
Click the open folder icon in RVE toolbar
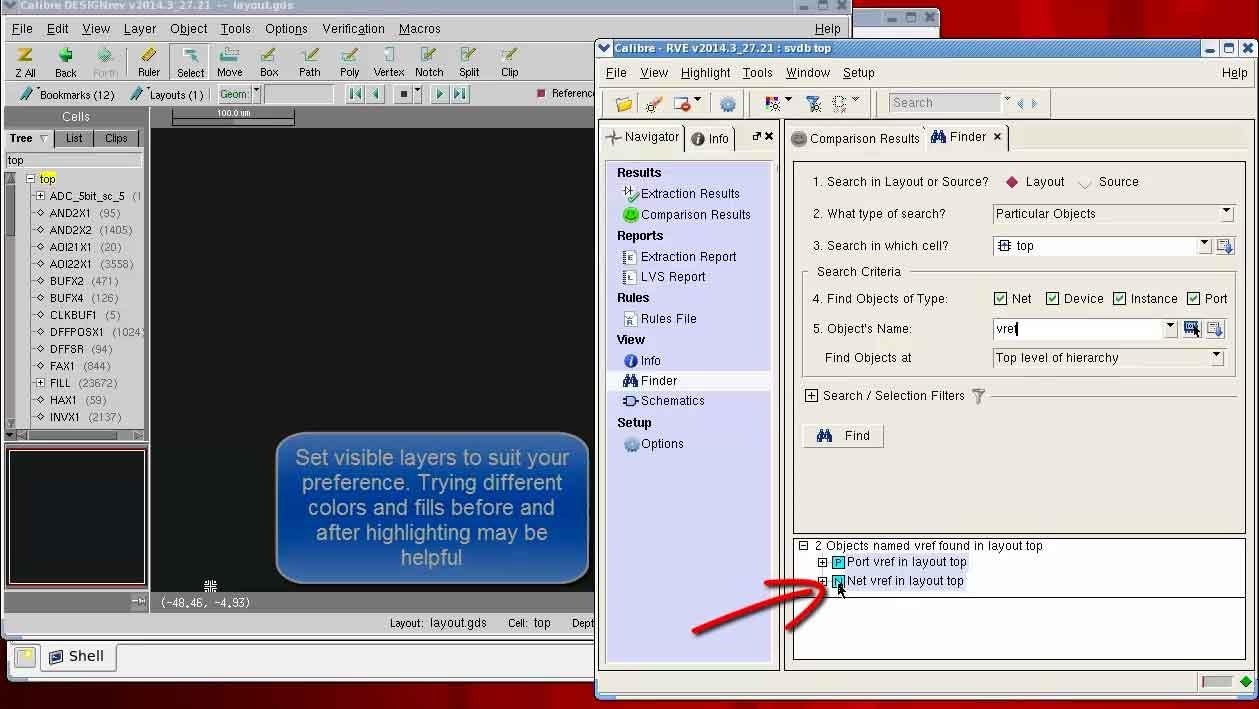(x=624, y=103)
